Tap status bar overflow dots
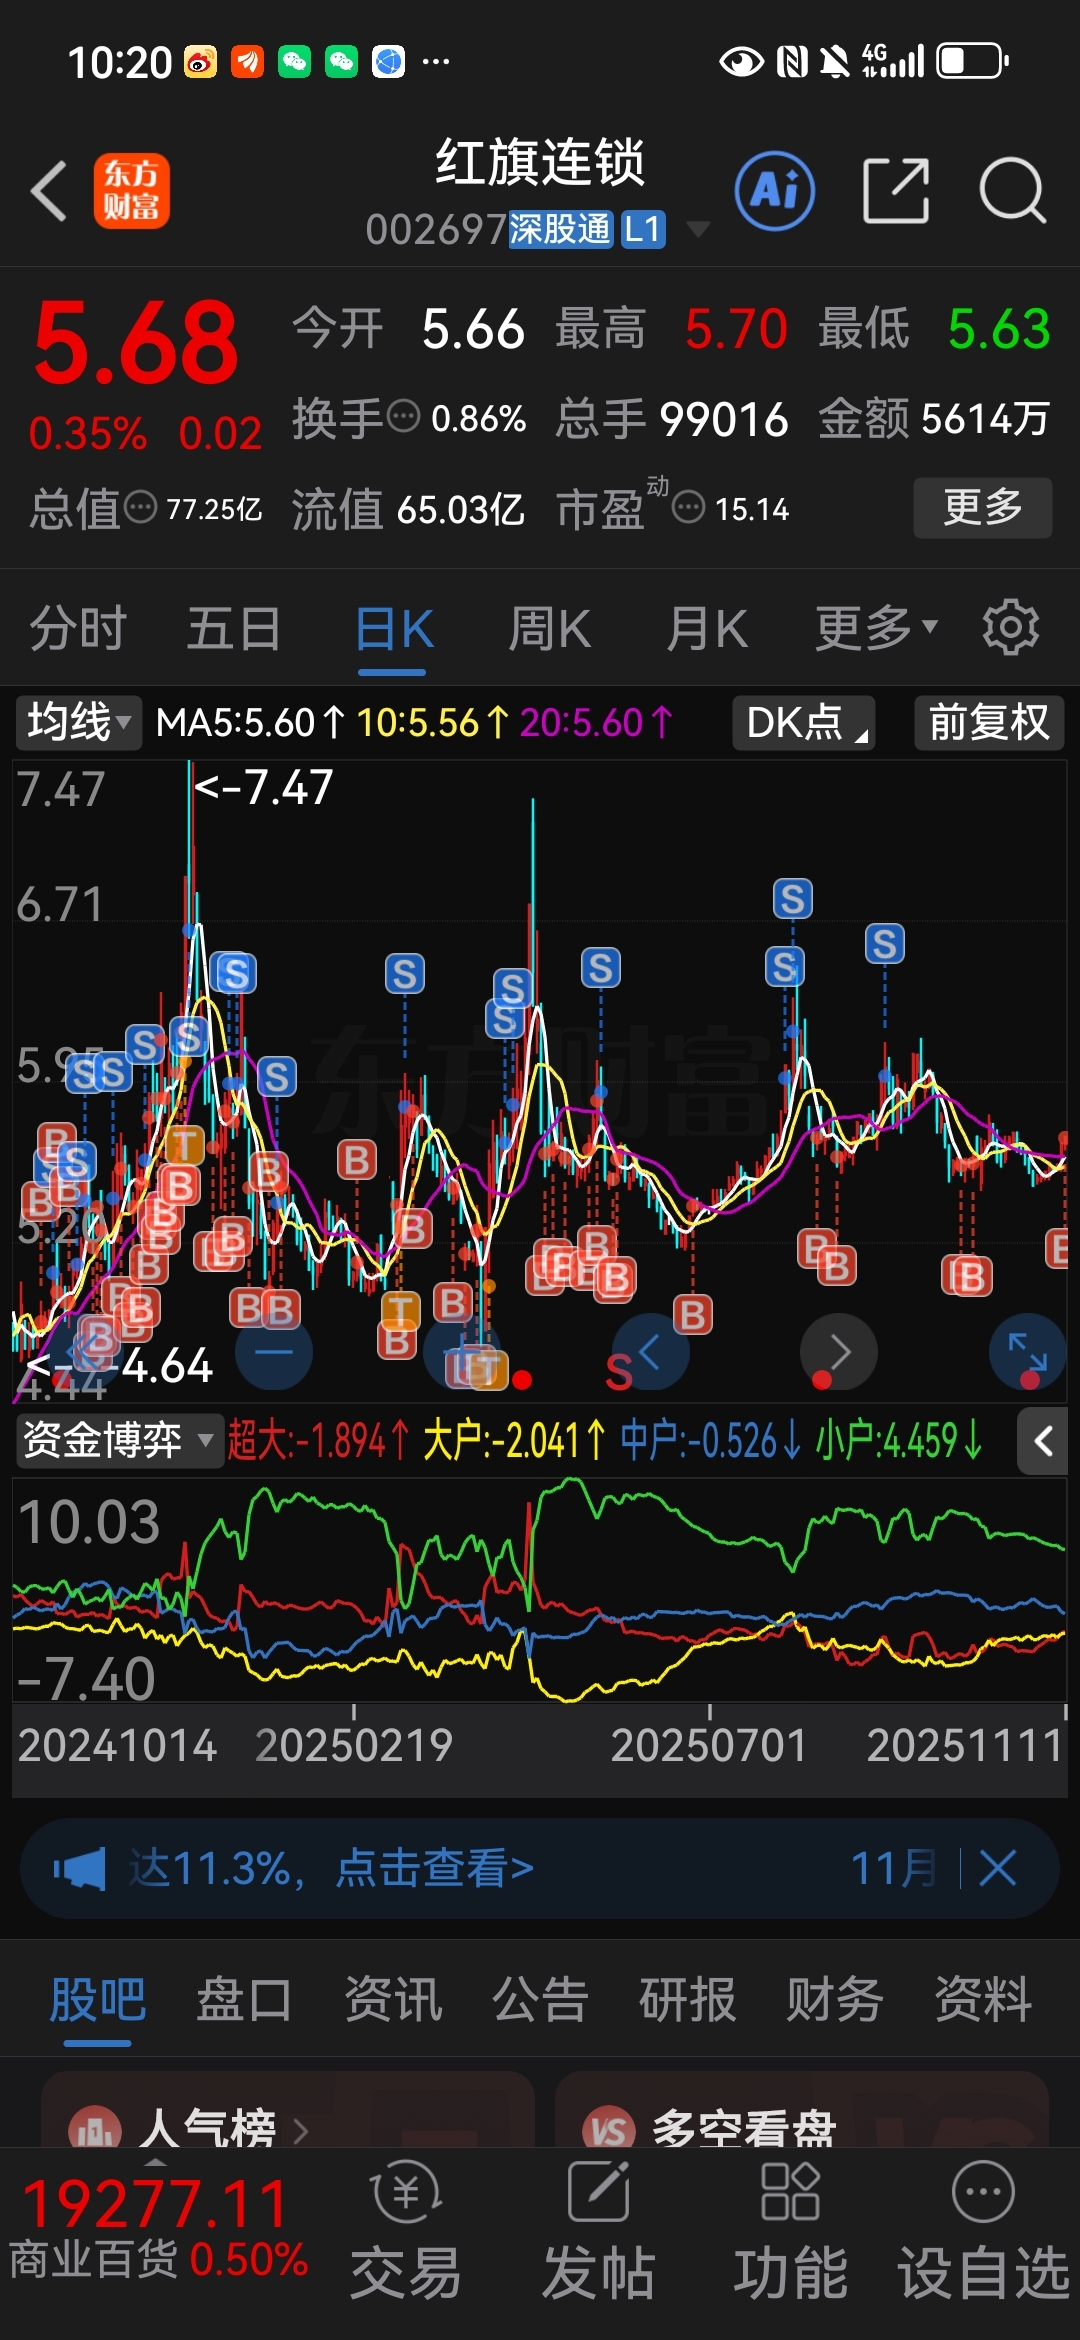This screenshot has height=2340, width=1080. point(436,62)
